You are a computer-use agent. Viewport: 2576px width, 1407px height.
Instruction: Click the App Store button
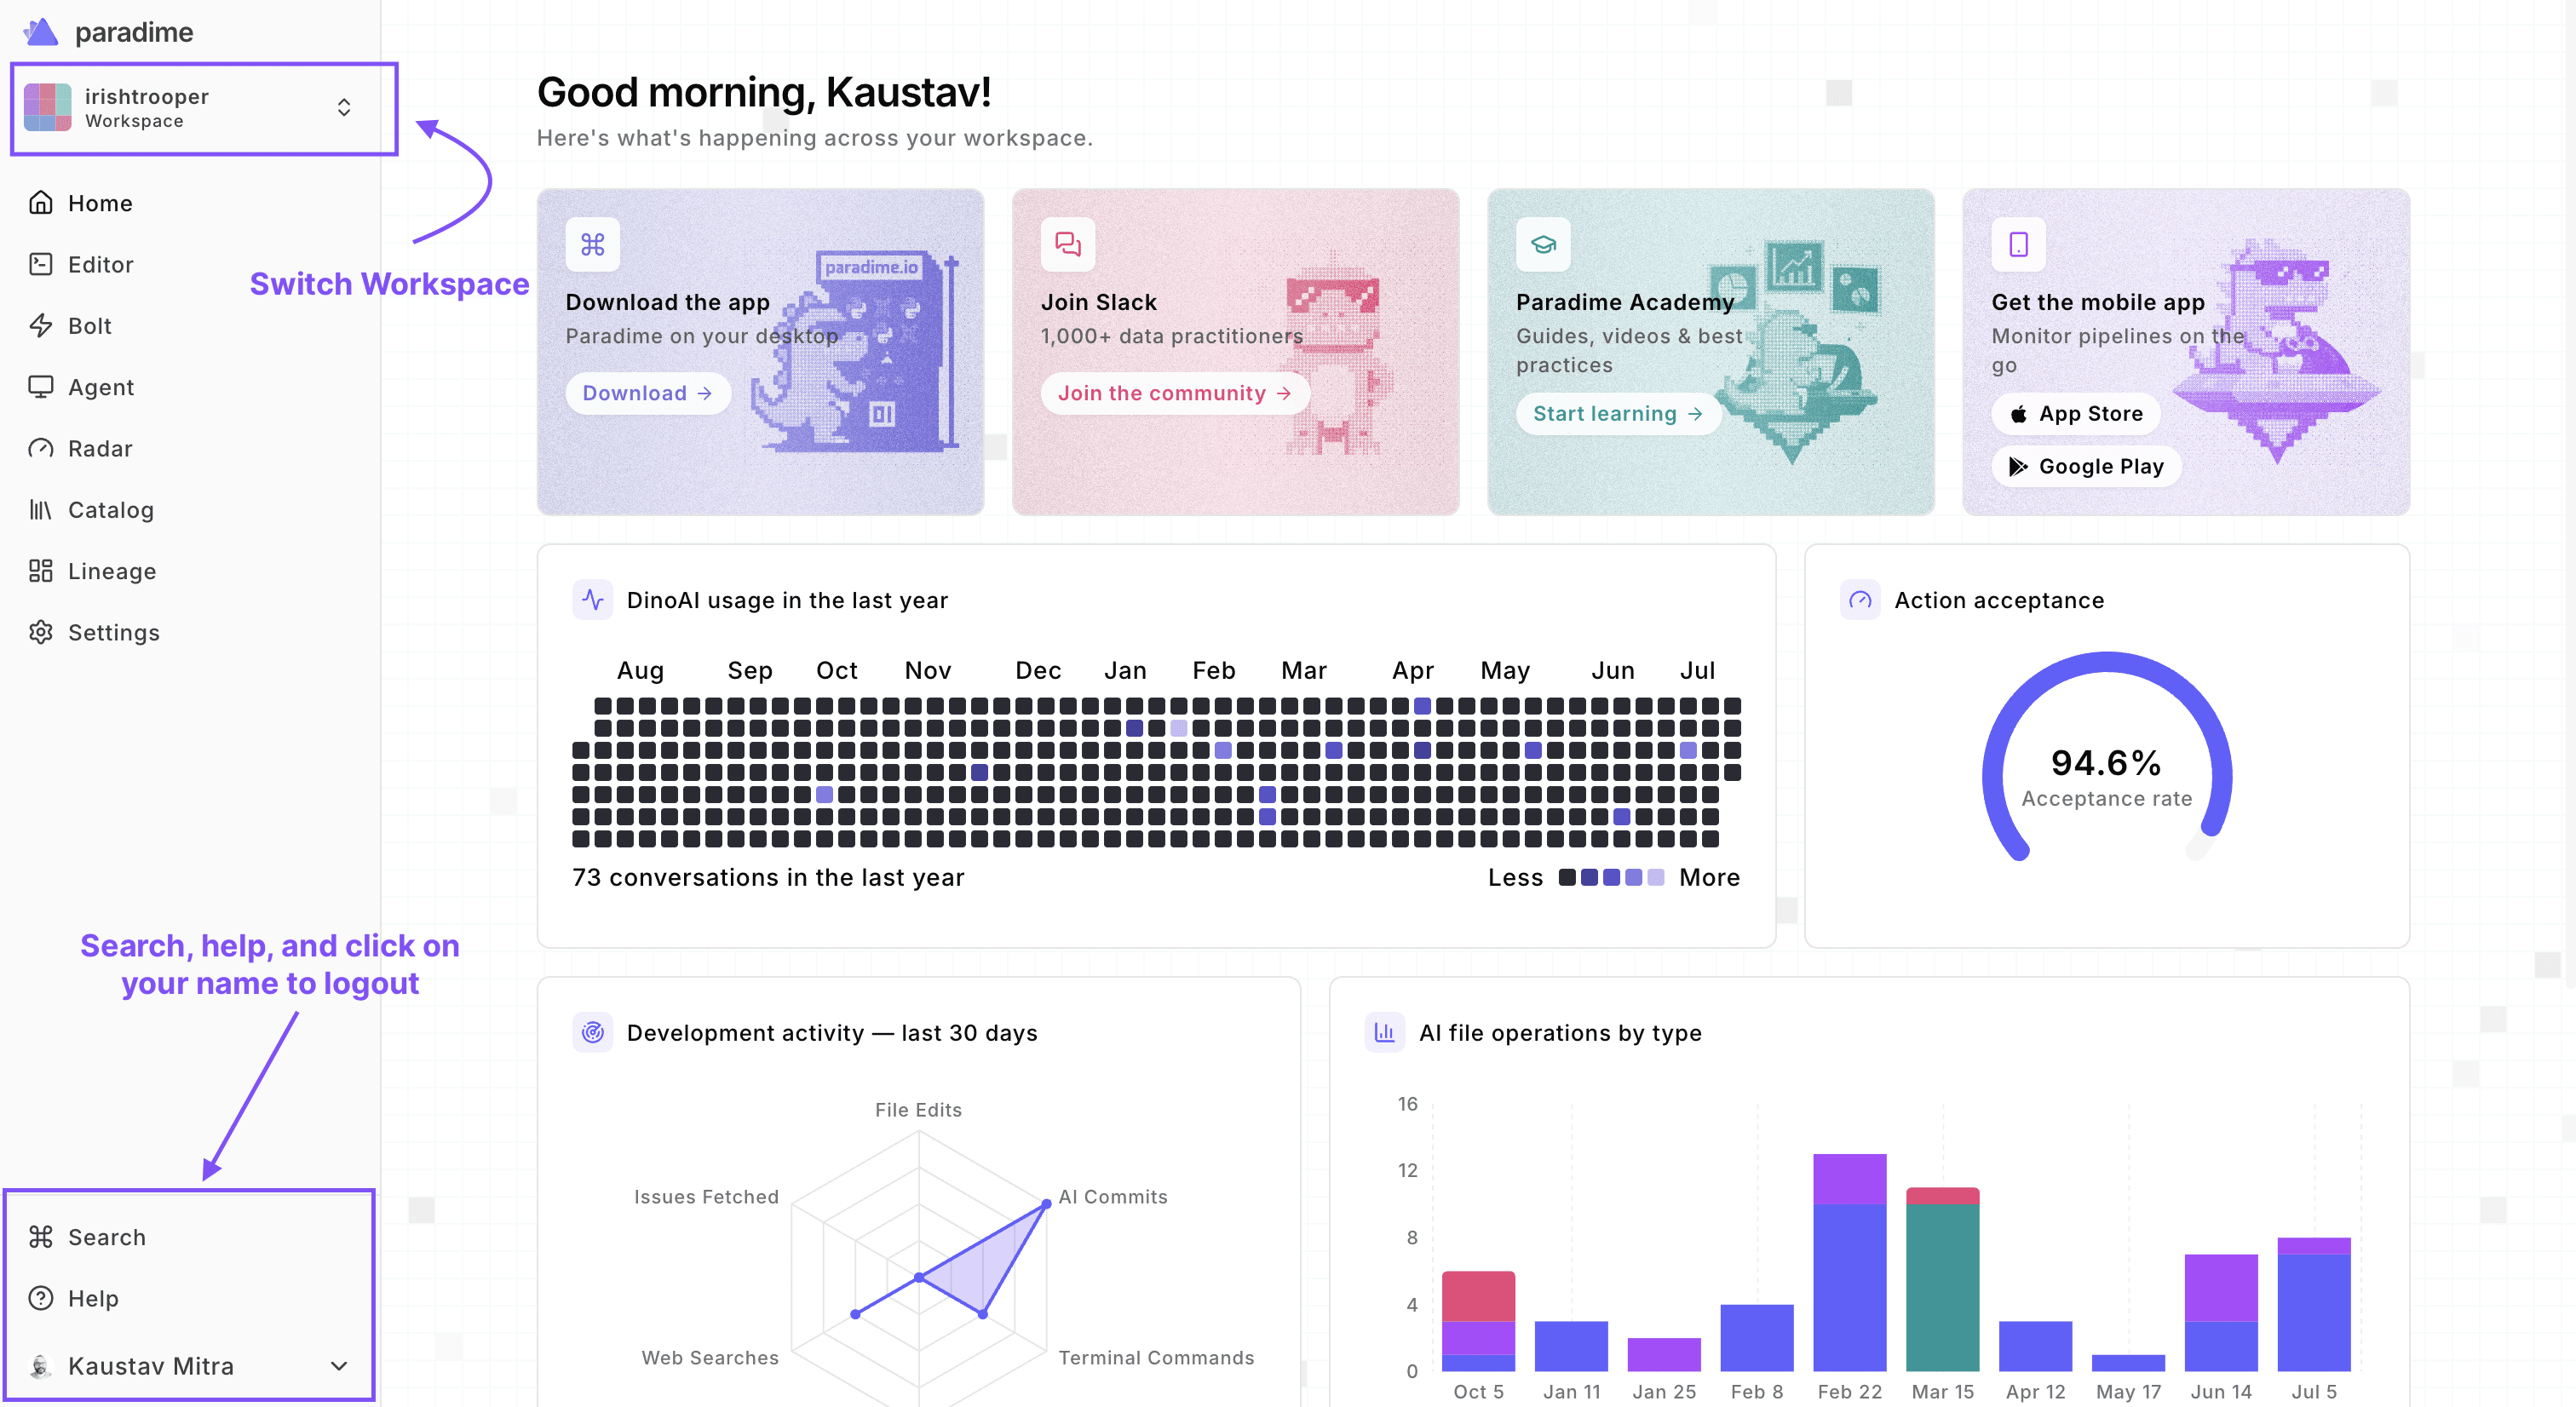2076,414
